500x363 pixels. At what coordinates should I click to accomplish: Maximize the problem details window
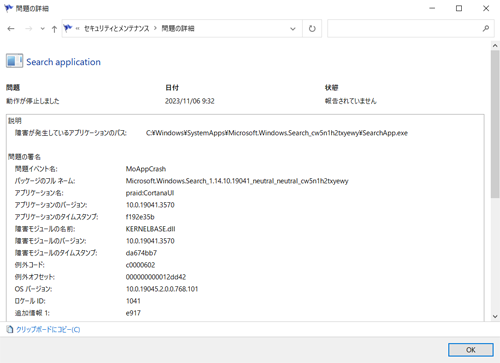pyautogui.click(x=459, y=8)
